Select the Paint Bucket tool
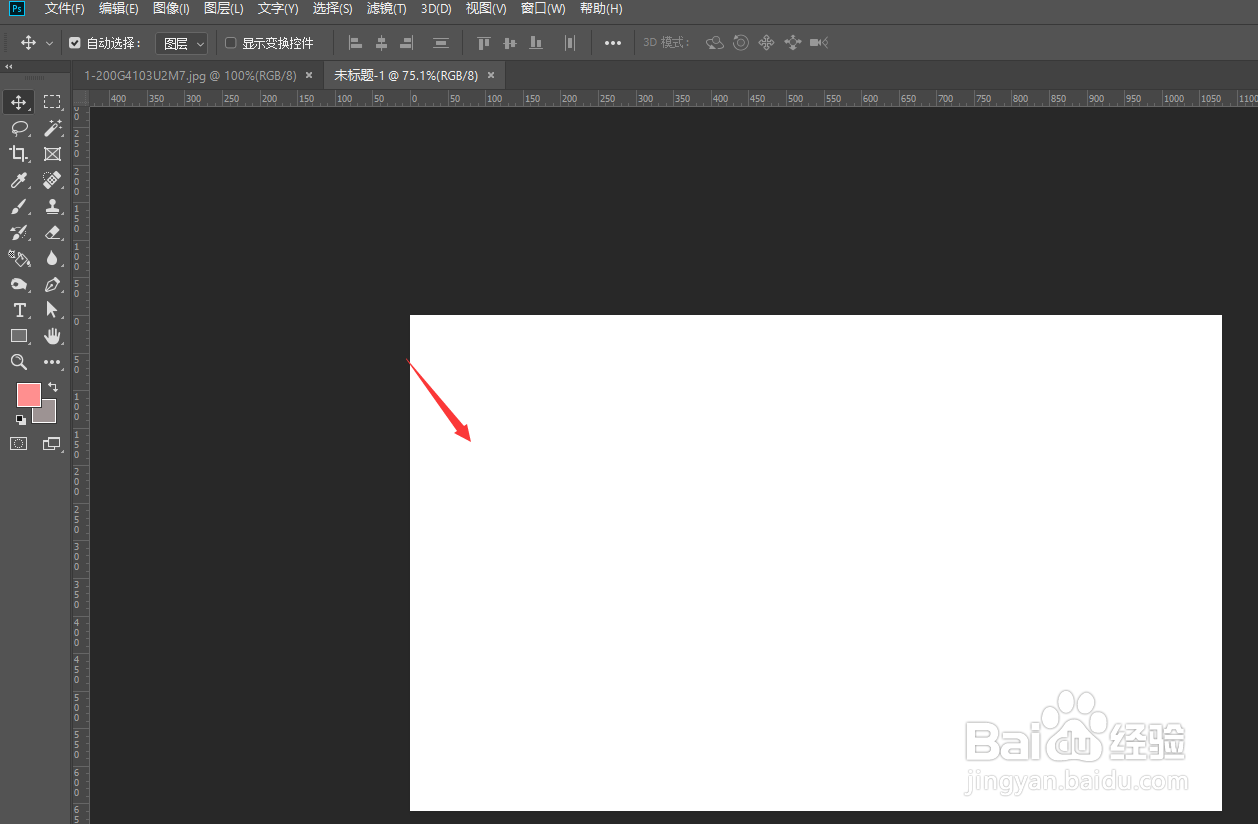The height and width of the screenshot is (824, 1258). coord(19,258)
